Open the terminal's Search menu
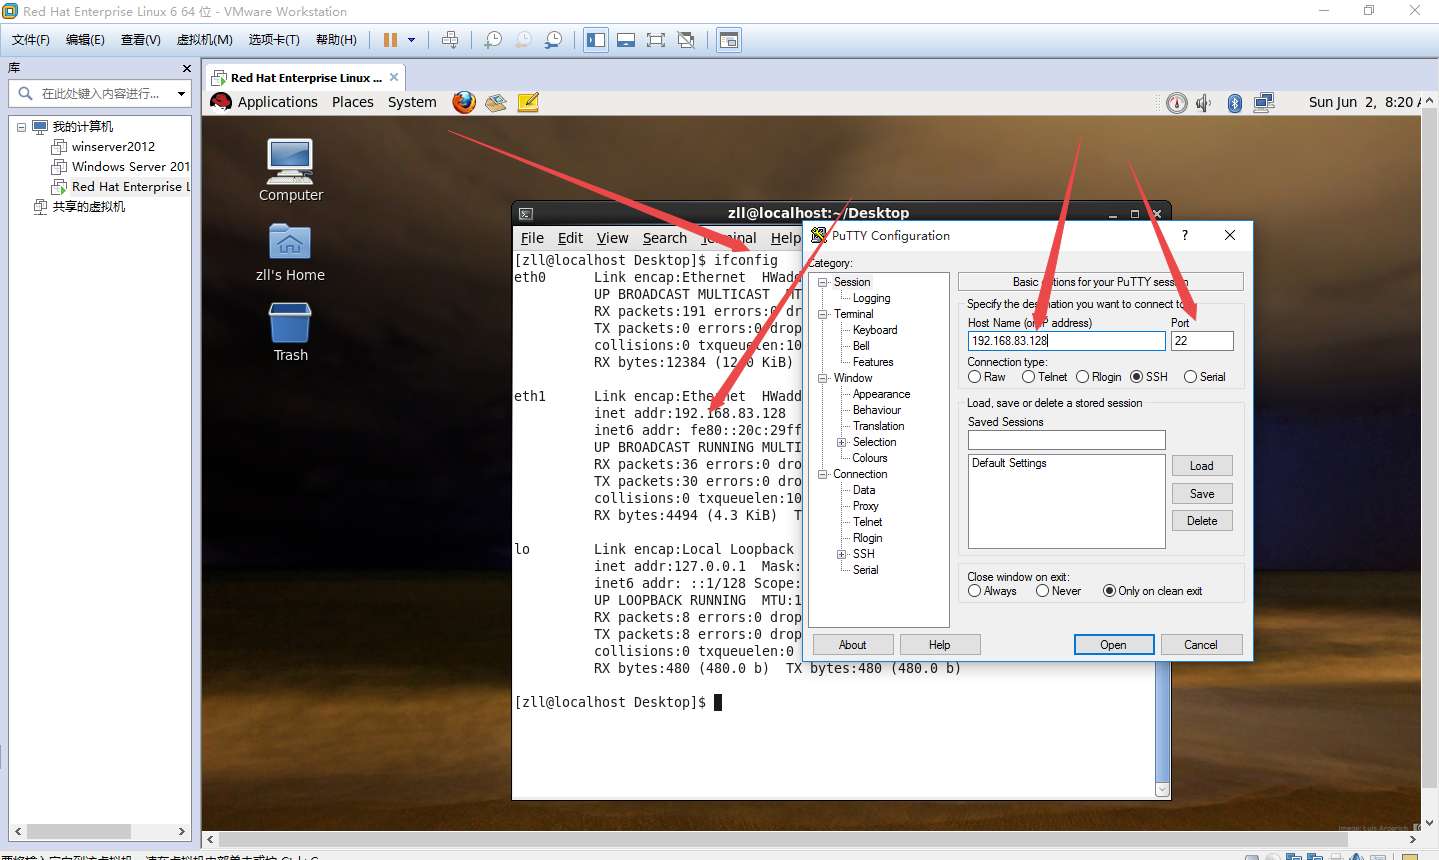1439x860 pixels. pos(665,238)
